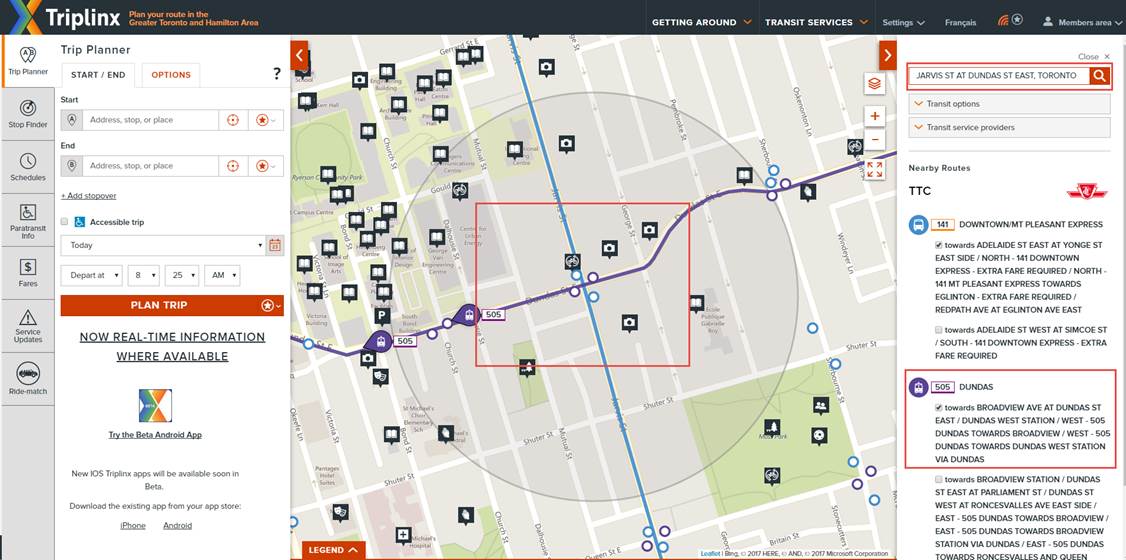
Task: Open Settings menu
Action: click(x=903, y=23)
